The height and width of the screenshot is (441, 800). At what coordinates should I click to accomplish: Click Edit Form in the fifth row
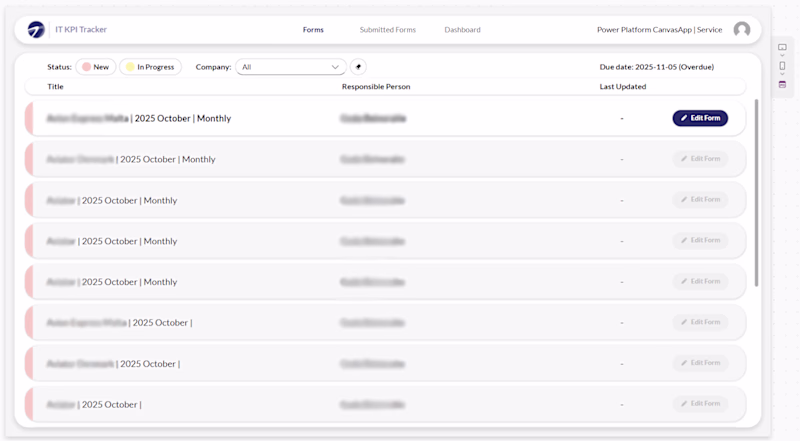tap(700, 281)
